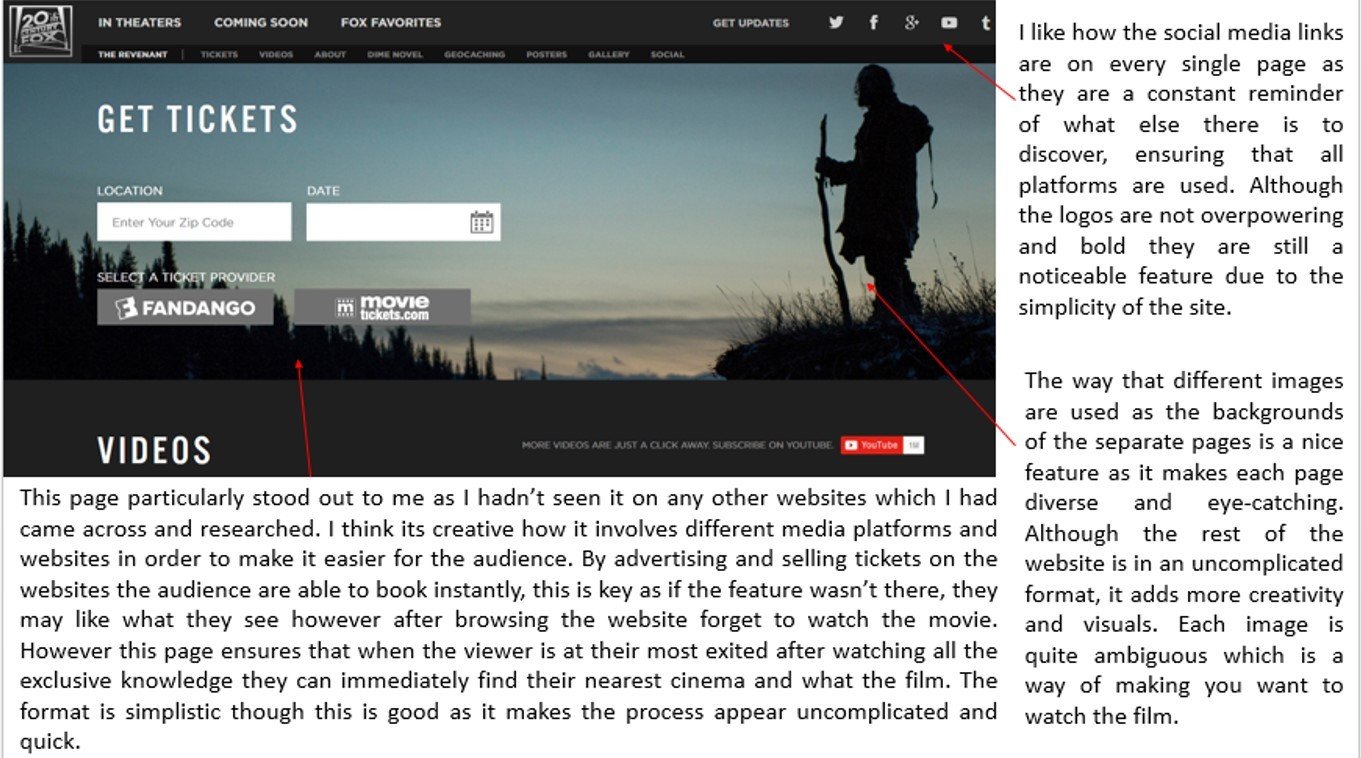Select the Videos section heading
This screenshot has width=1361, height=758.
(x=154, y=451)
